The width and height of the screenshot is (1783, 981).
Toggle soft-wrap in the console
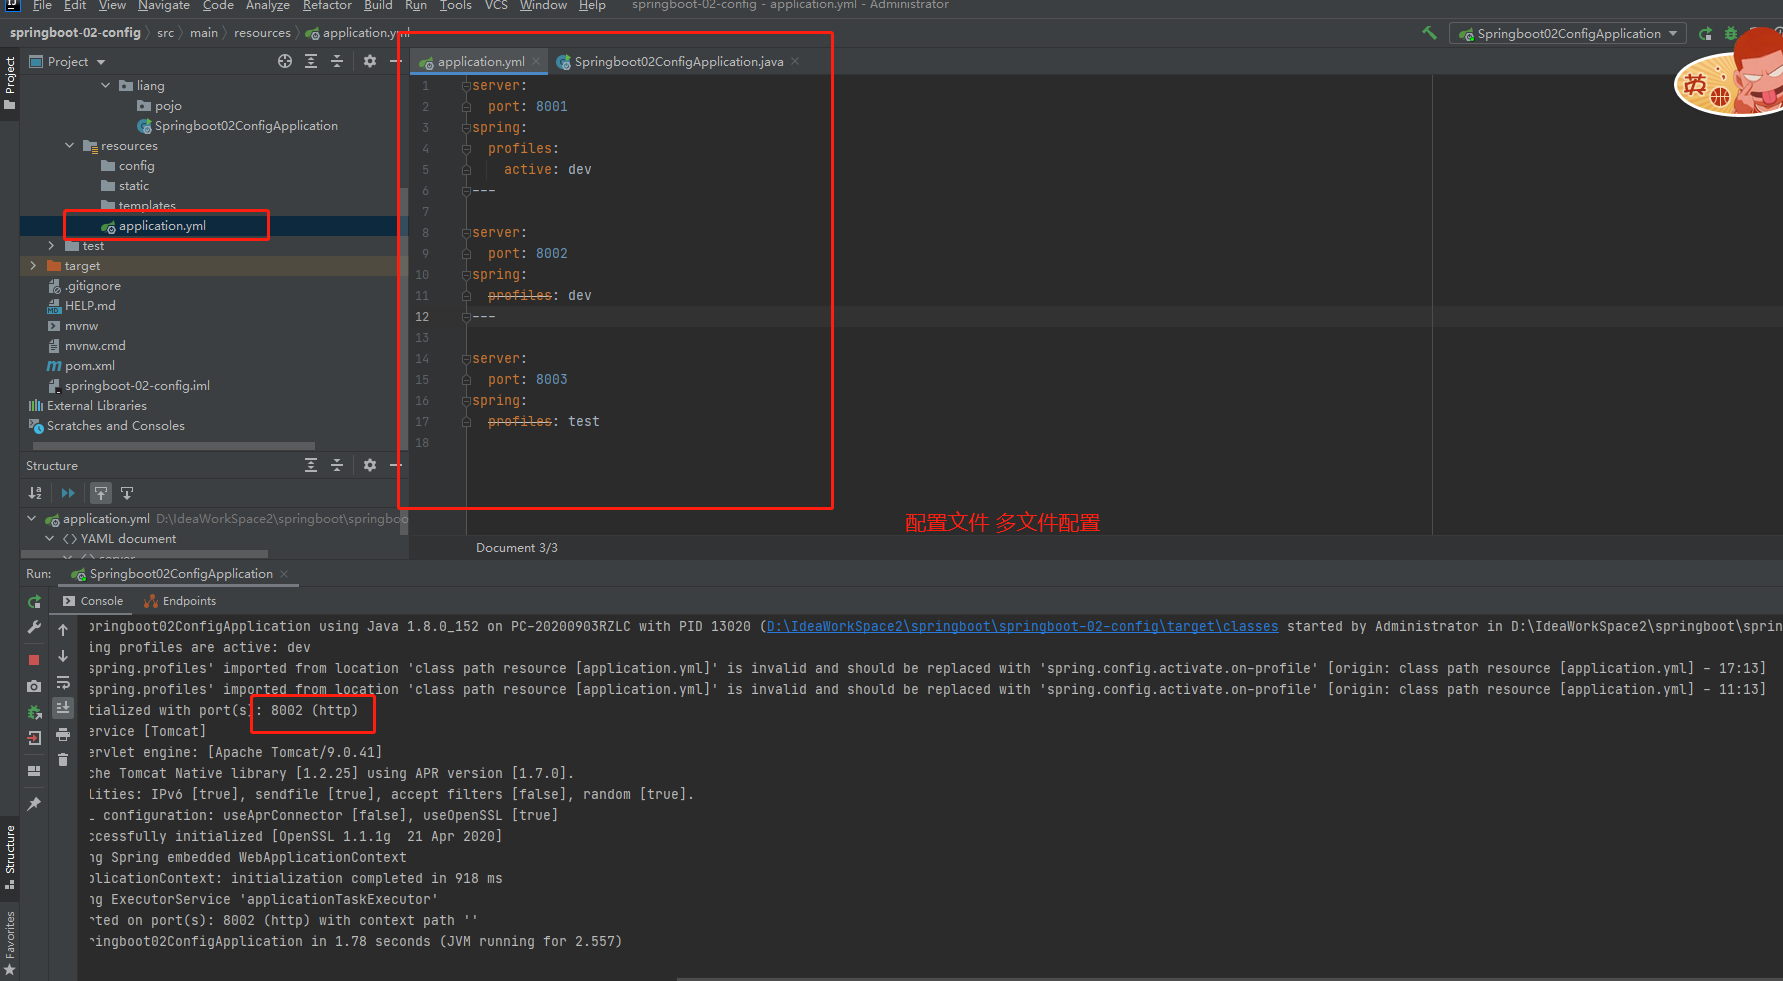[x=63, y=682]
